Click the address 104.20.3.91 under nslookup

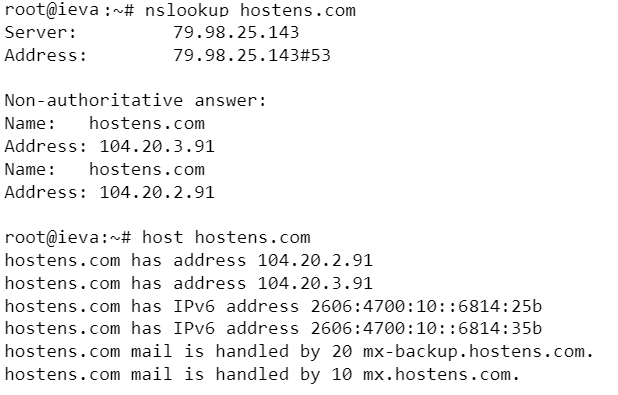click(x=157, y=146)
